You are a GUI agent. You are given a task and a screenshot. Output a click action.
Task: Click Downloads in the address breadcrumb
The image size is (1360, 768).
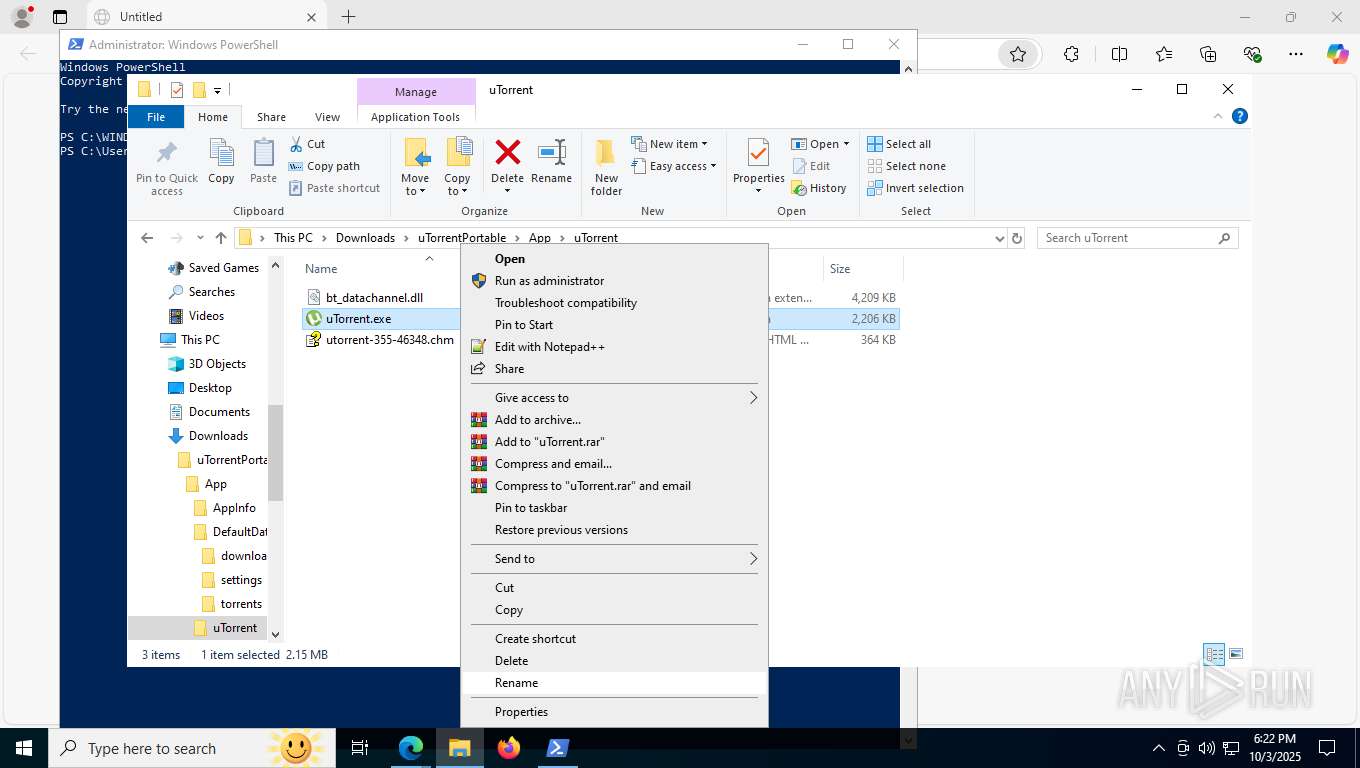[x=365, y=238]
